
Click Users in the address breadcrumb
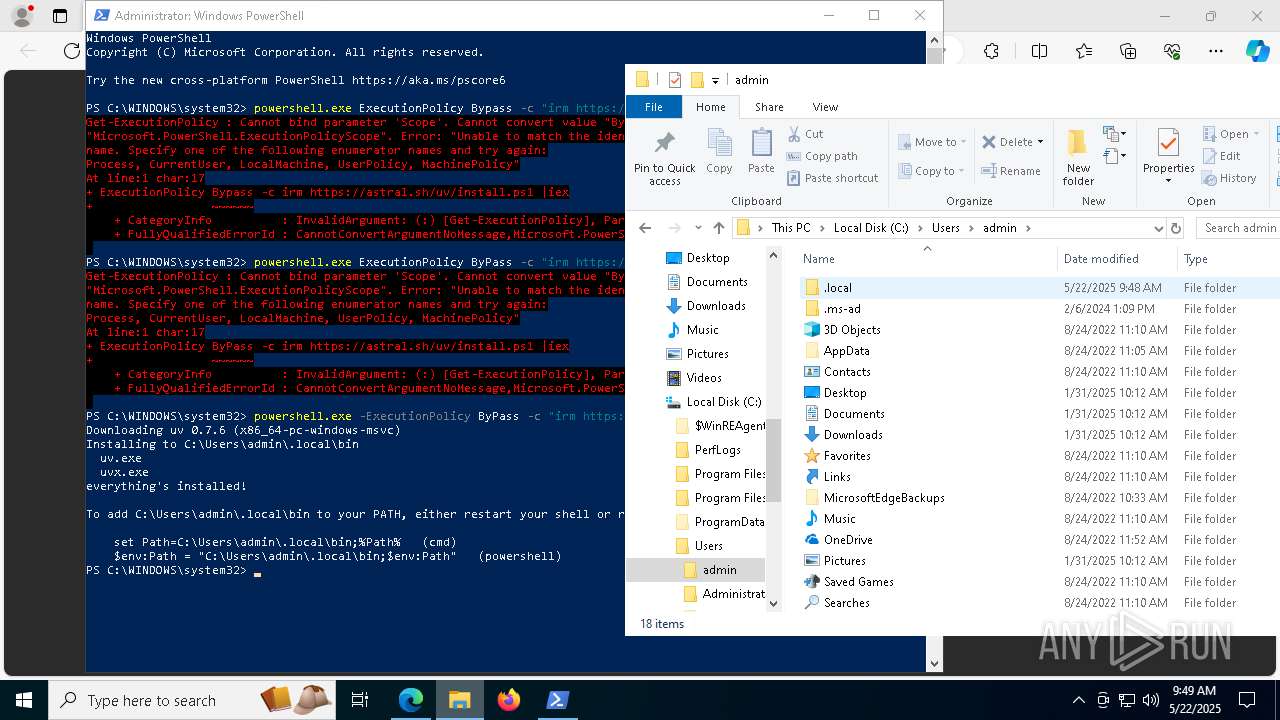coord(946,228)
